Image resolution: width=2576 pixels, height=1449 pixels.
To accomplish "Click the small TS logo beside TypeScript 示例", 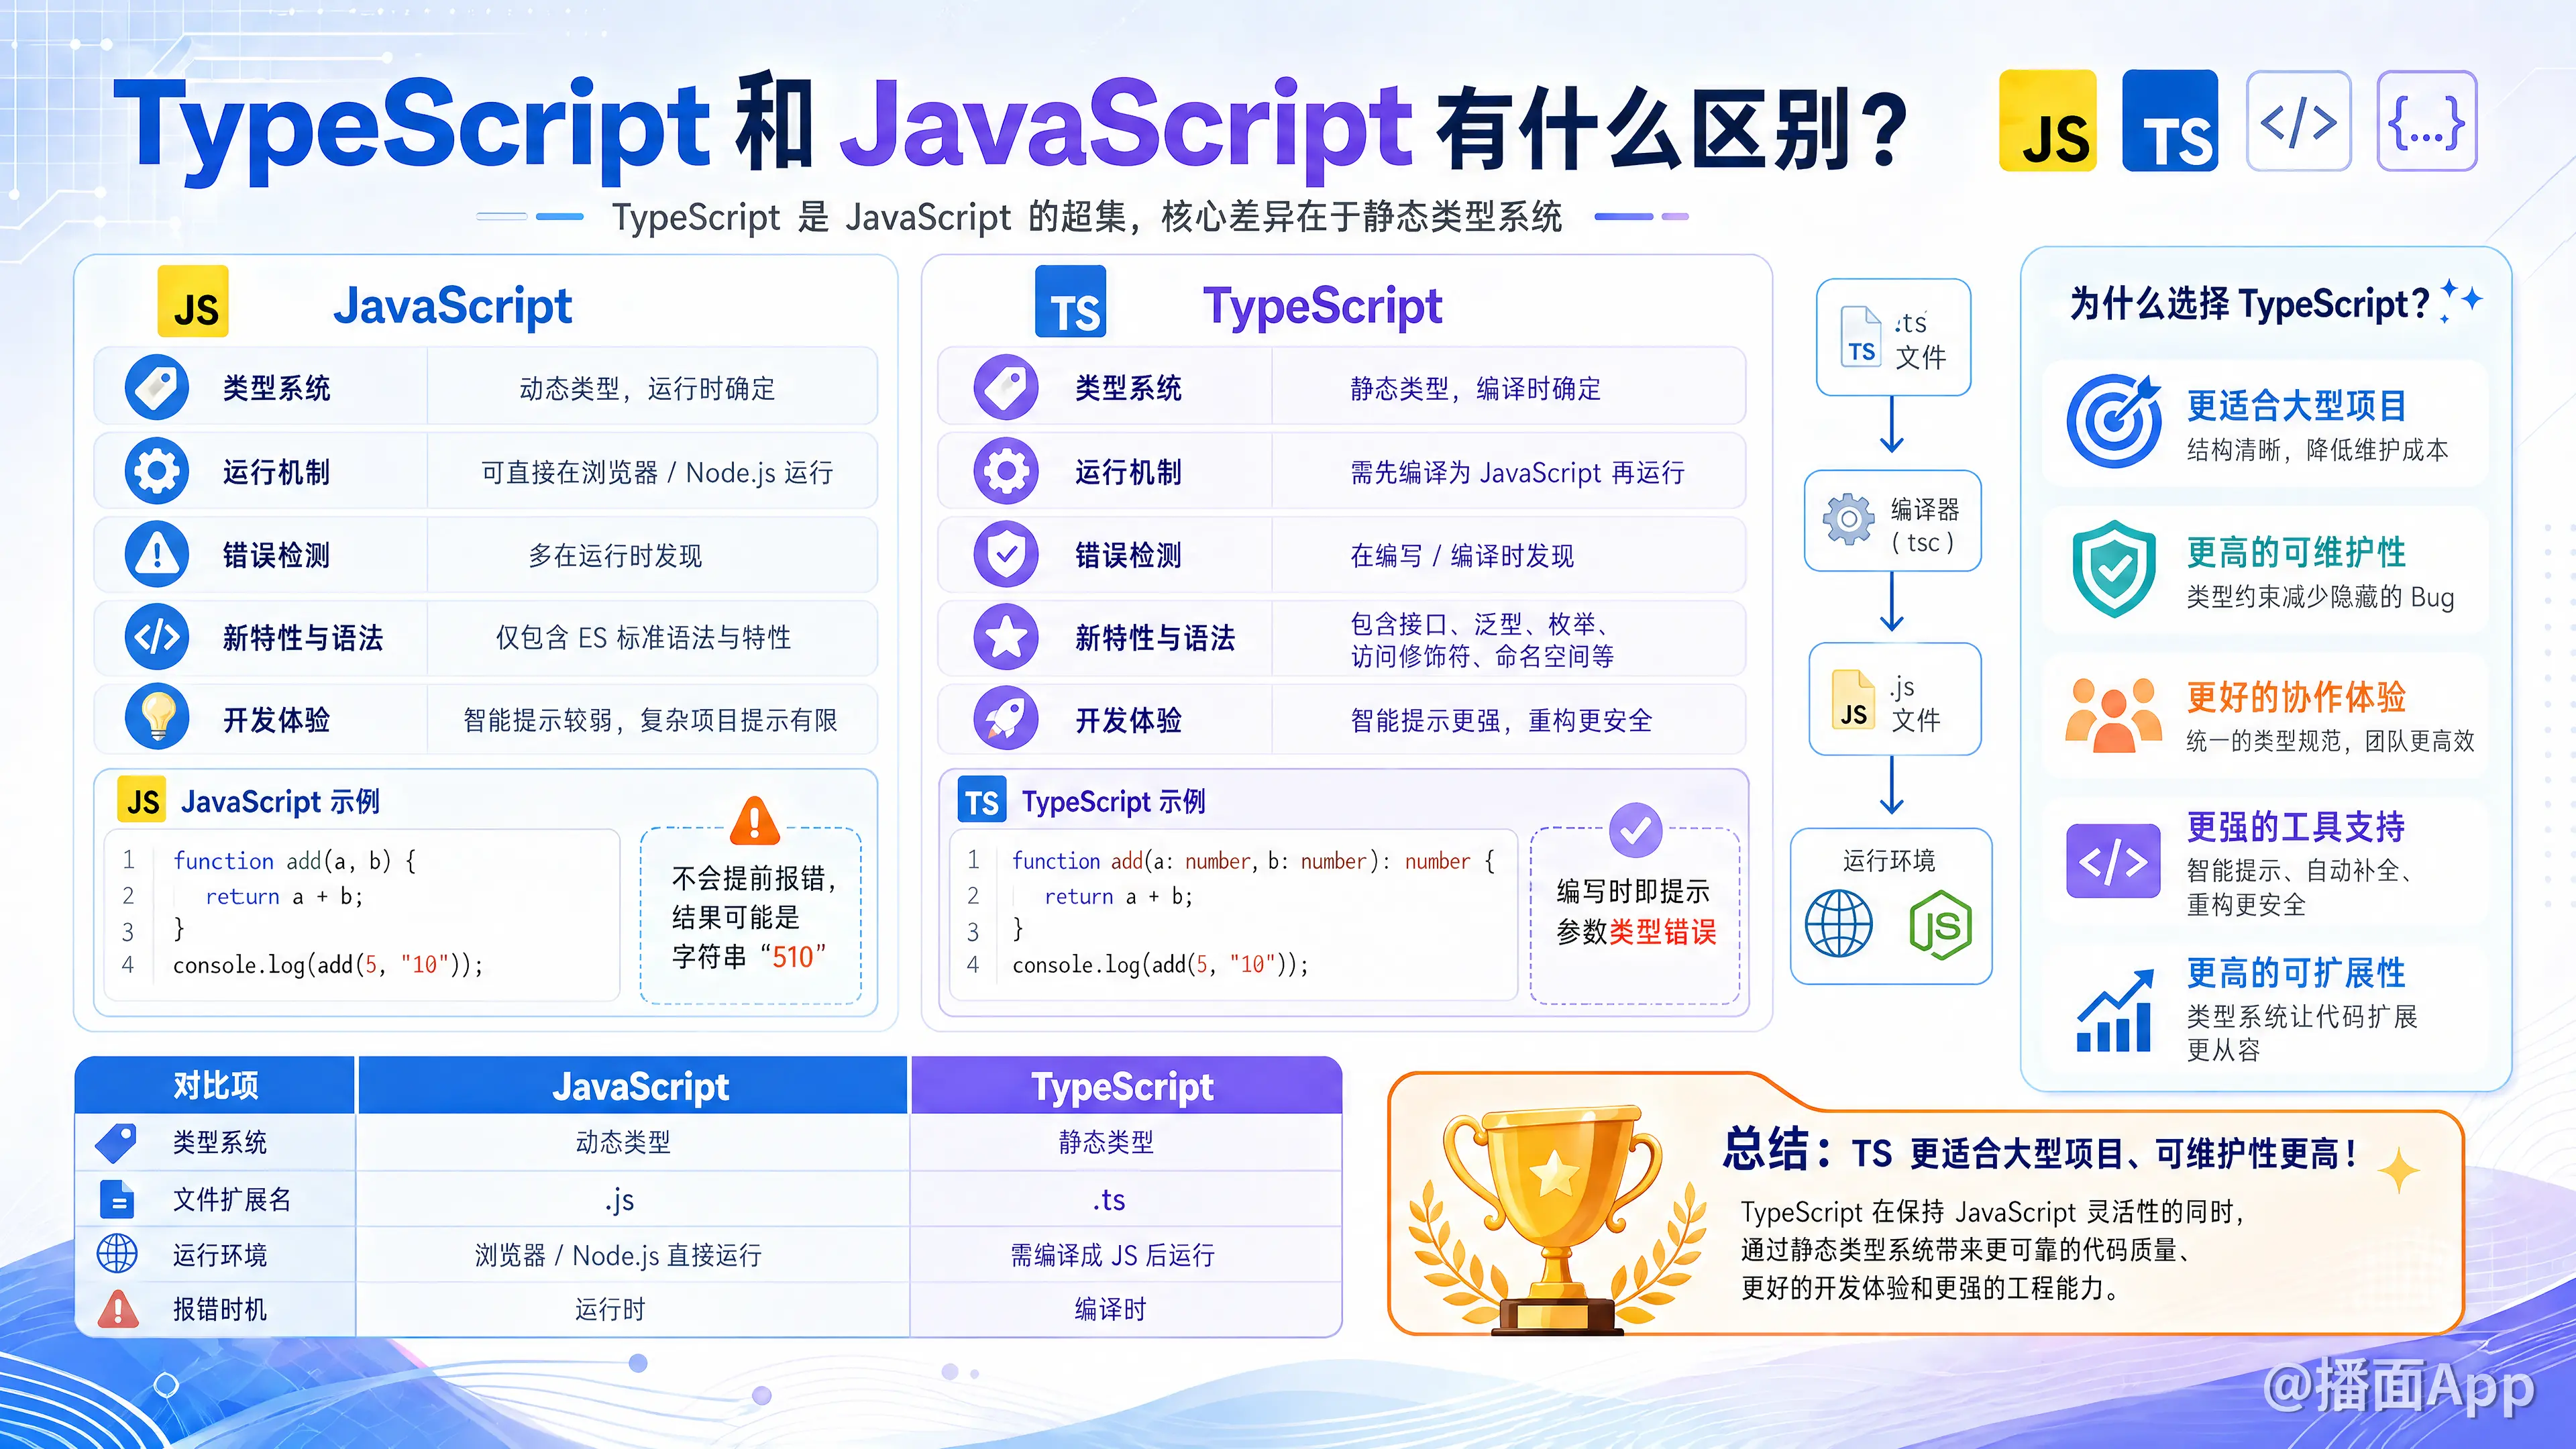I will pos(982,800).
